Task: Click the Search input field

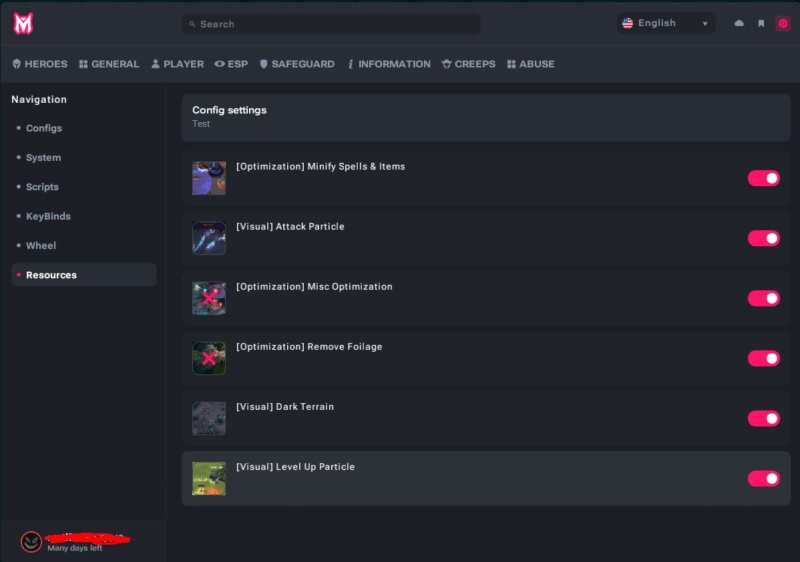Action: 331,24
